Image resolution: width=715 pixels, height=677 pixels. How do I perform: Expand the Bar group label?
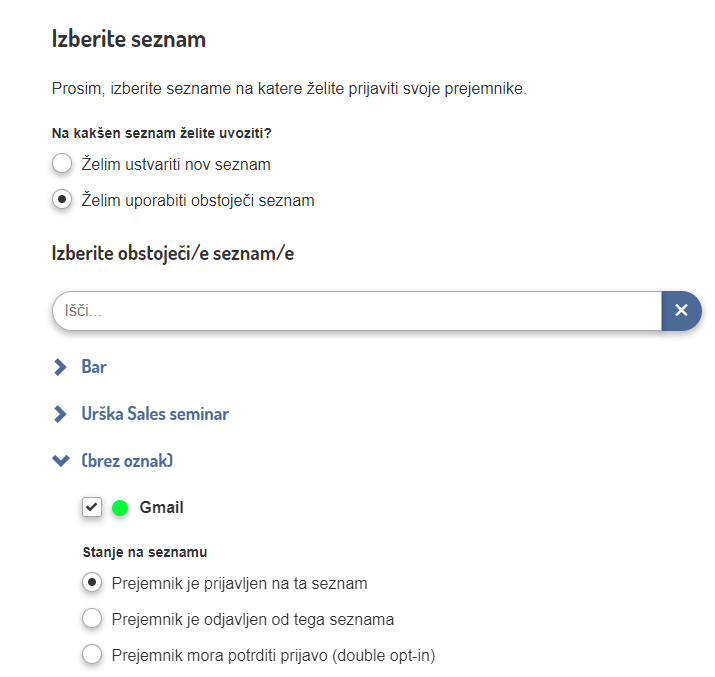(x=94, y=367)
